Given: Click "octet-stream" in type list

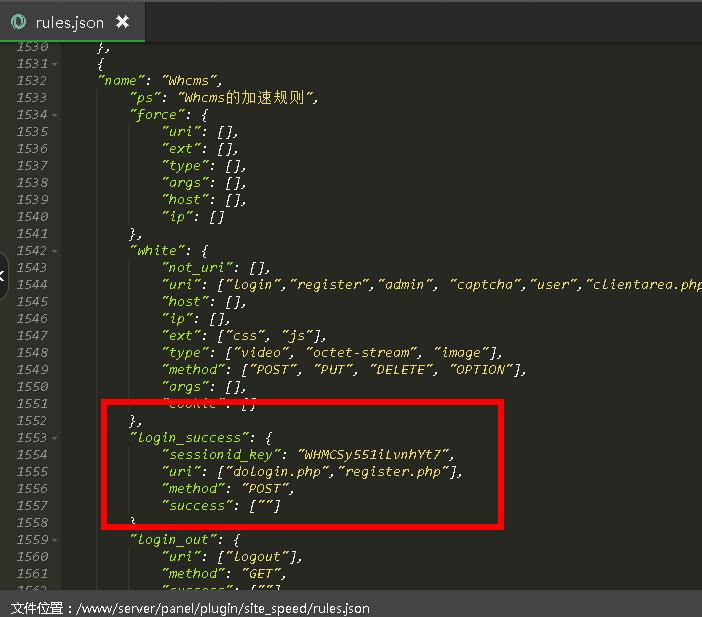Looking at the screenshot, I should click(x=361, y=353).
